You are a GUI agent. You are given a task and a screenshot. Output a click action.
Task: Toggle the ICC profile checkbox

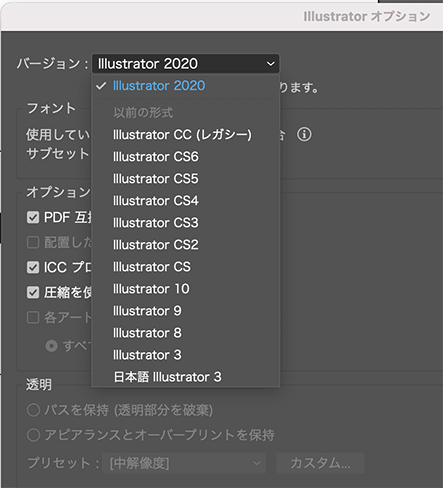pos(33,267)
